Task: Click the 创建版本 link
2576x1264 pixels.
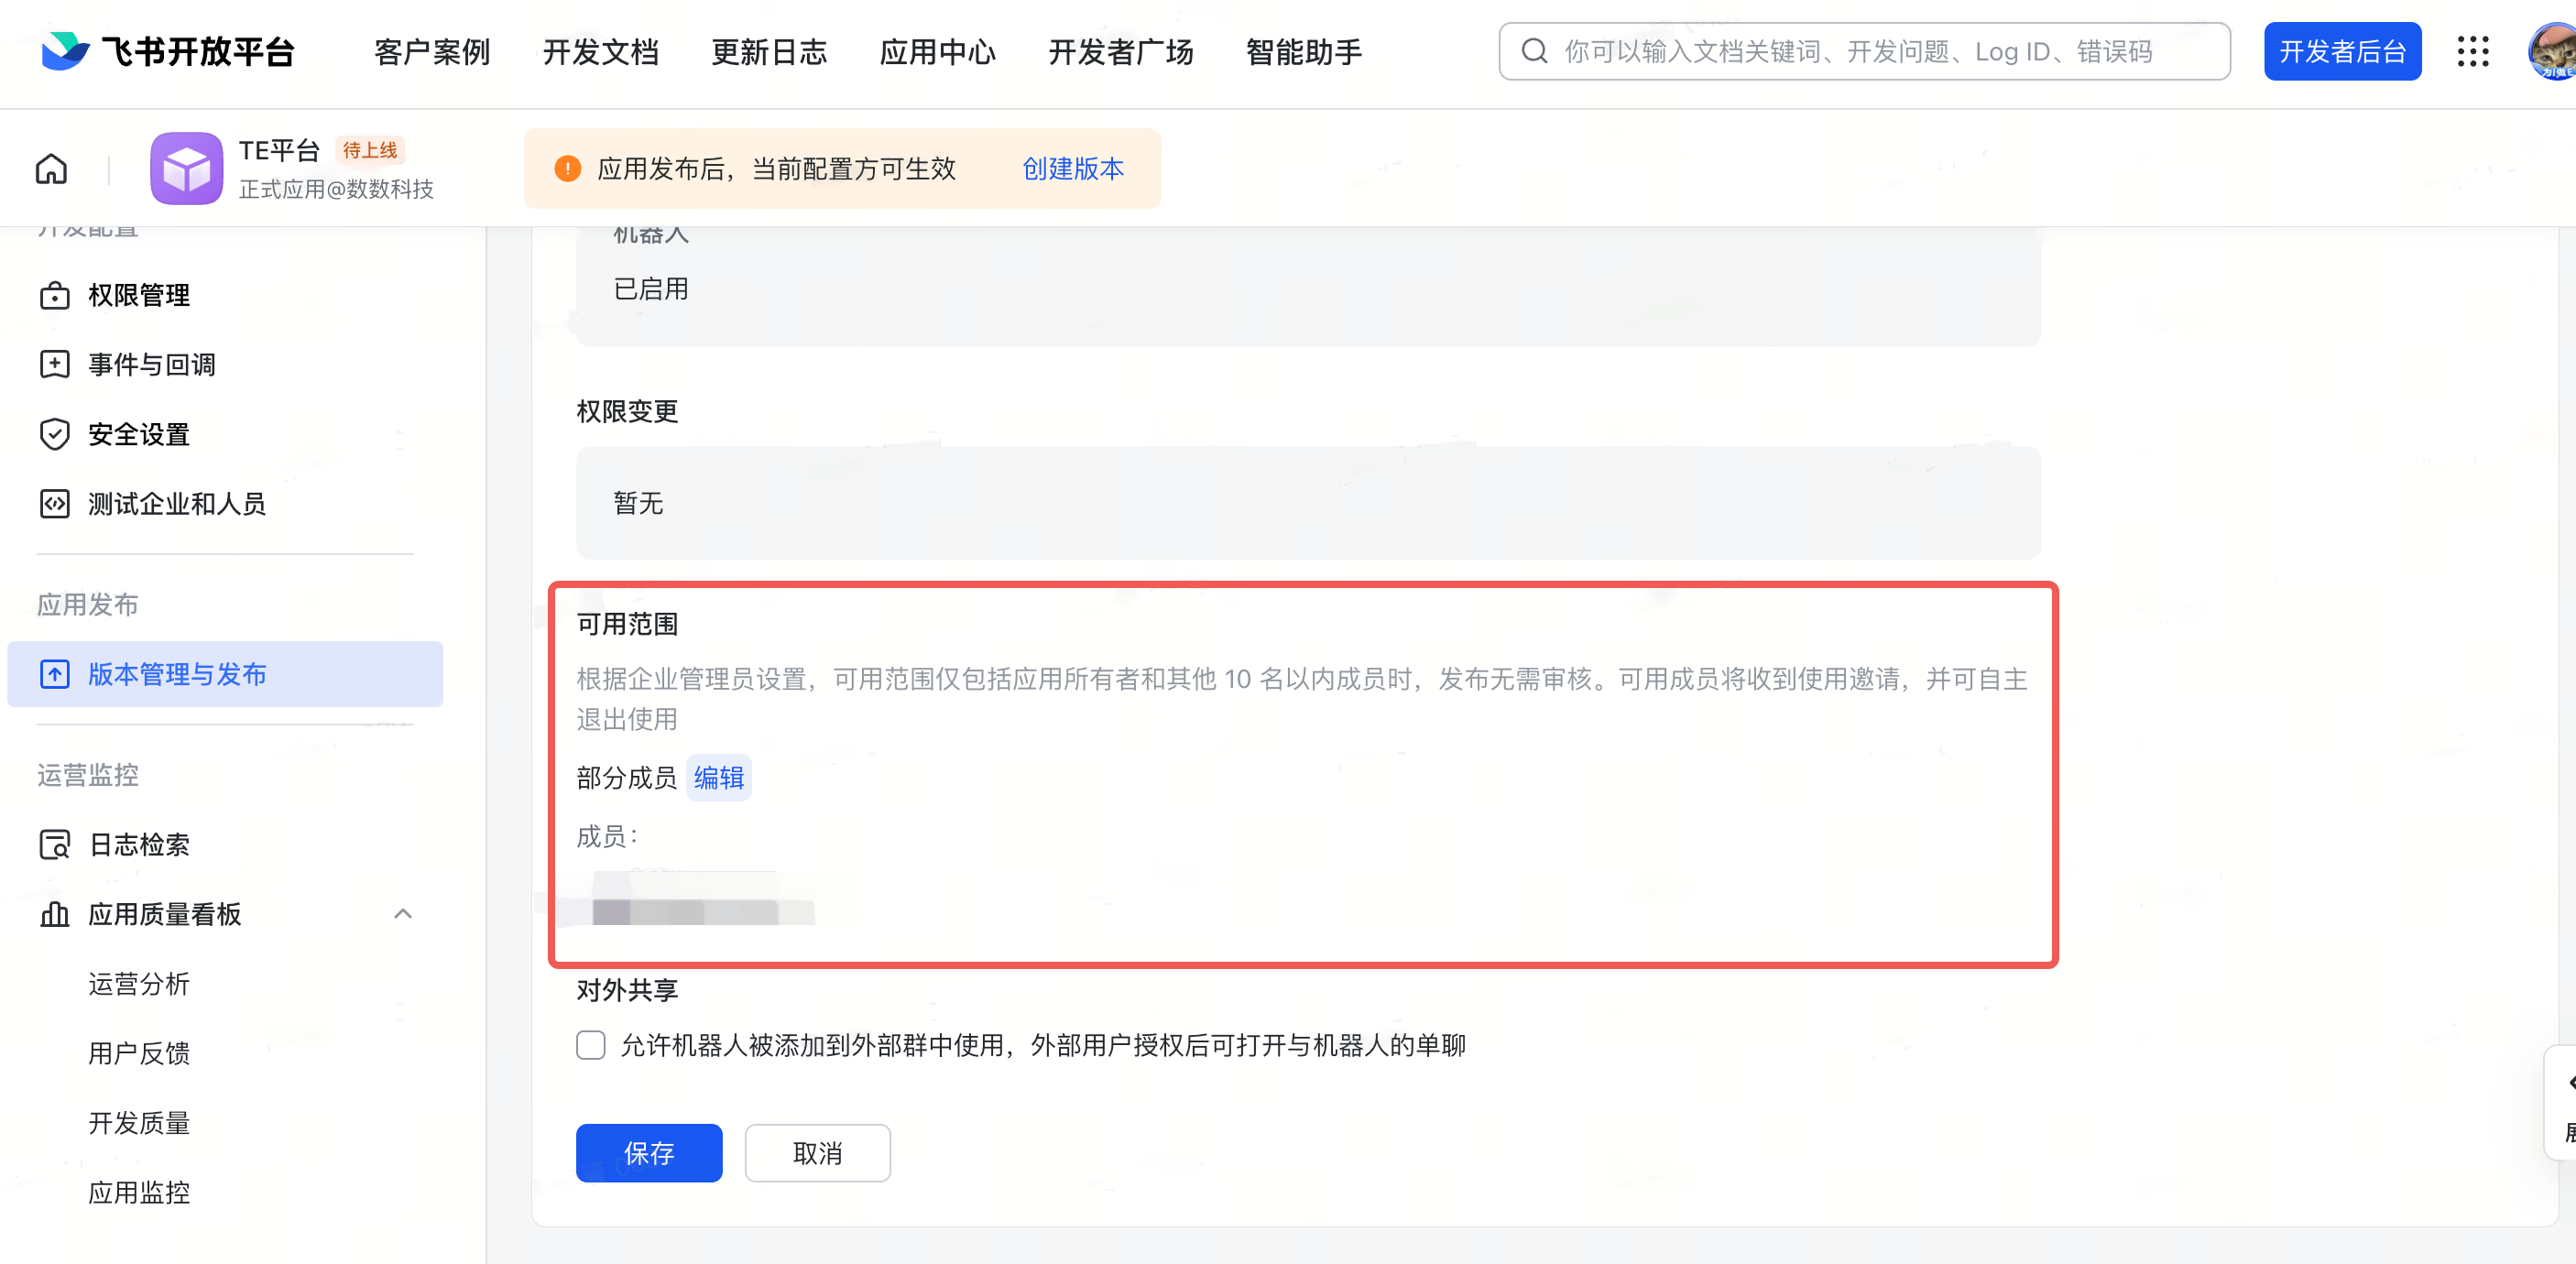Action: (x=1073, y=169)
